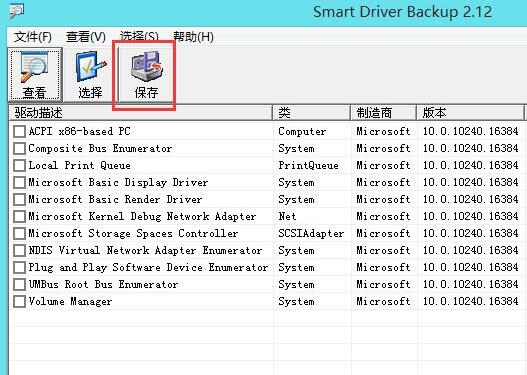Viewport: 527px width, 375px height.
Task: Click the 选择 toolbar icon
Action: [x=90, y=74]
